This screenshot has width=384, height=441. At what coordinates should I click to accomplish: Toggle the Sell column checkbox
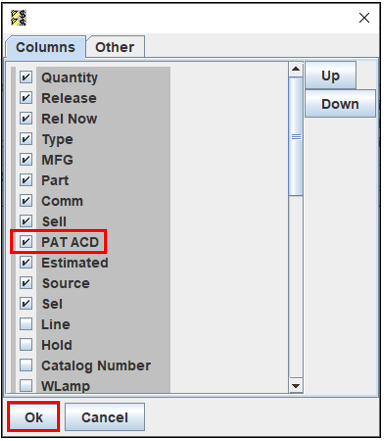[x=26, y=221]
